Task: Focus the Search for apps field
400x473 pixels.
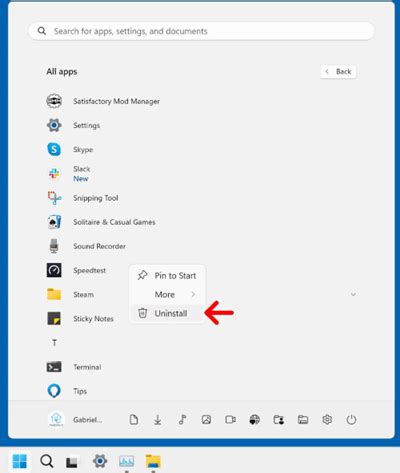Action: tap(201, 31)
